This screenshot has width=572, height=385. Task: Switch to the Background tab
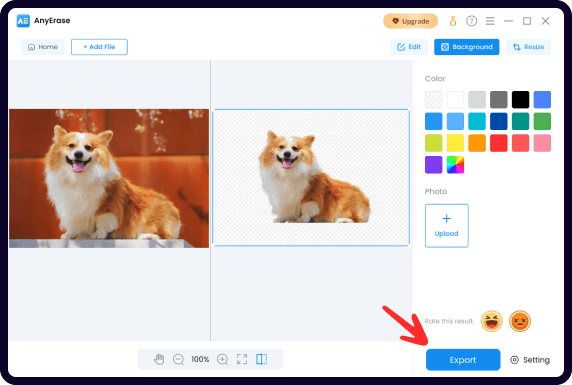point(467,47)
